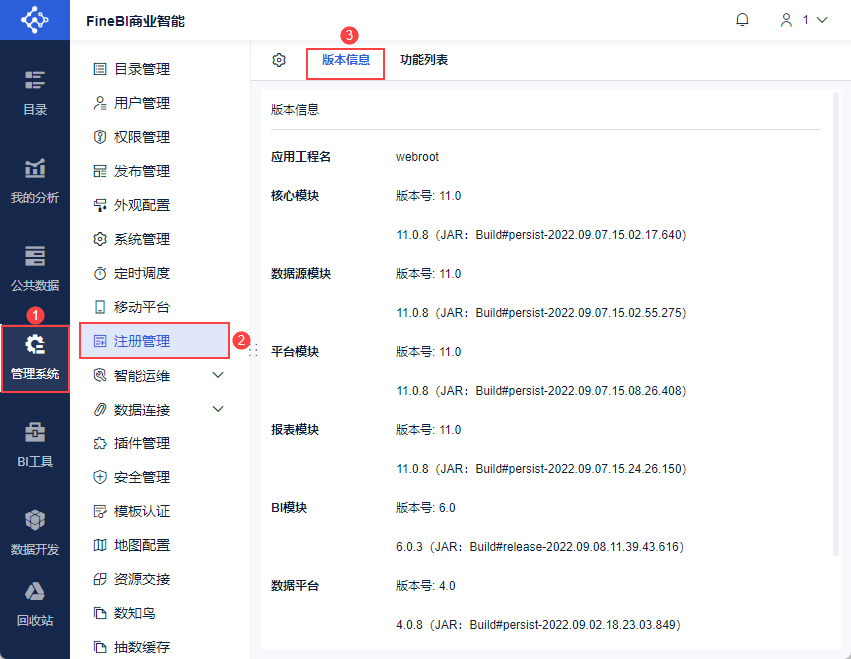Select 外观配置 text label
851x659 pixels.
point(142,205)
